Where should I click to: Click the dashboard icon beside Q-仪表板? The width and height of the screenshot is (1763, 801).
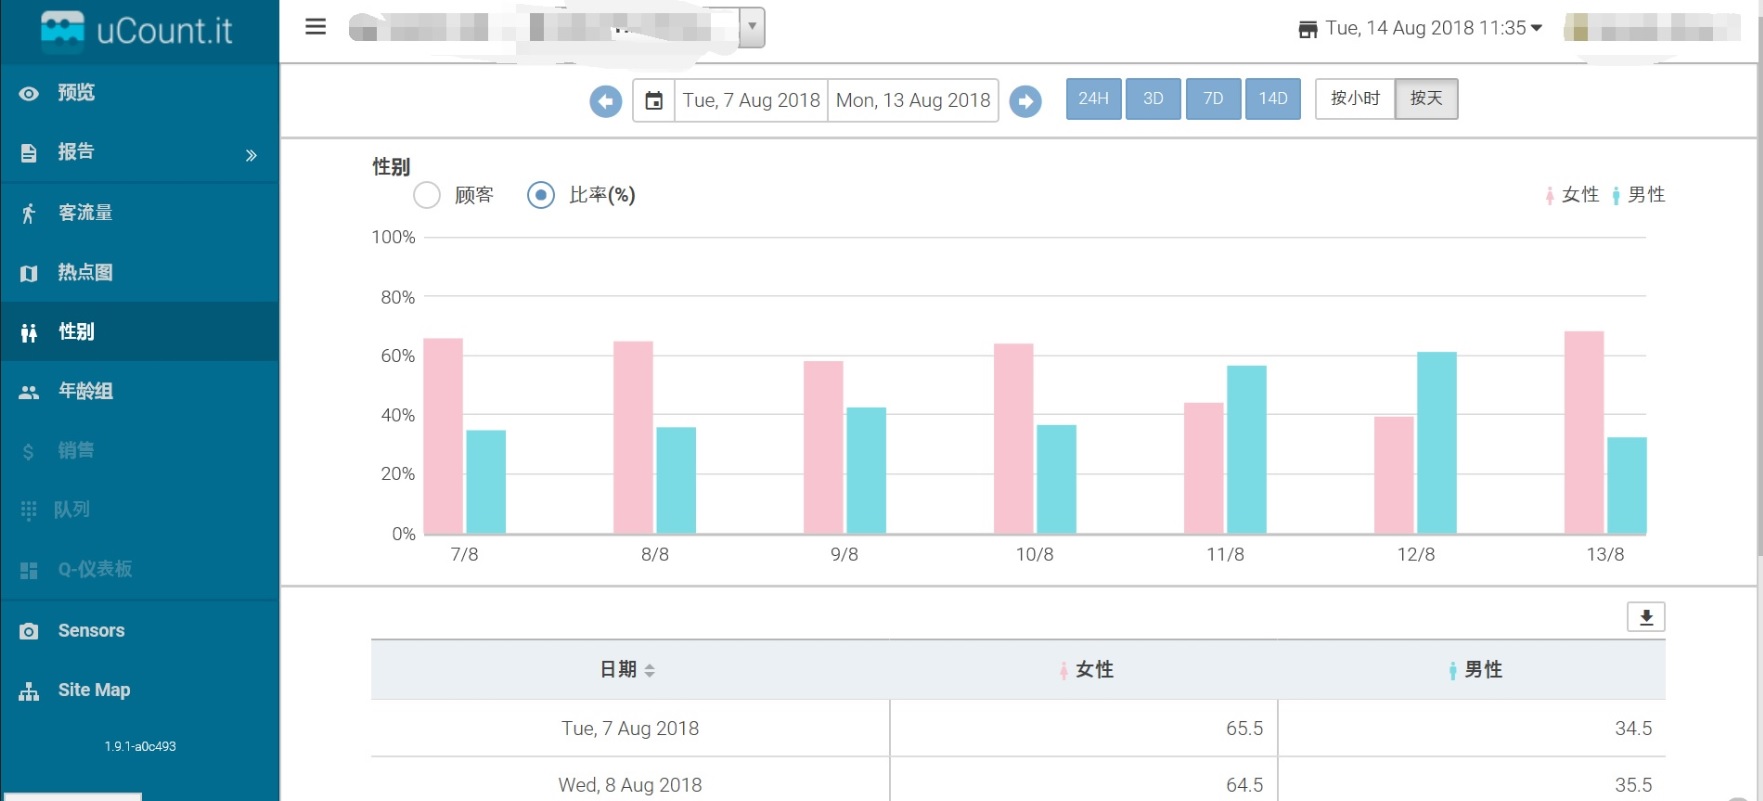pyautogui.click(x=29, y=570)
